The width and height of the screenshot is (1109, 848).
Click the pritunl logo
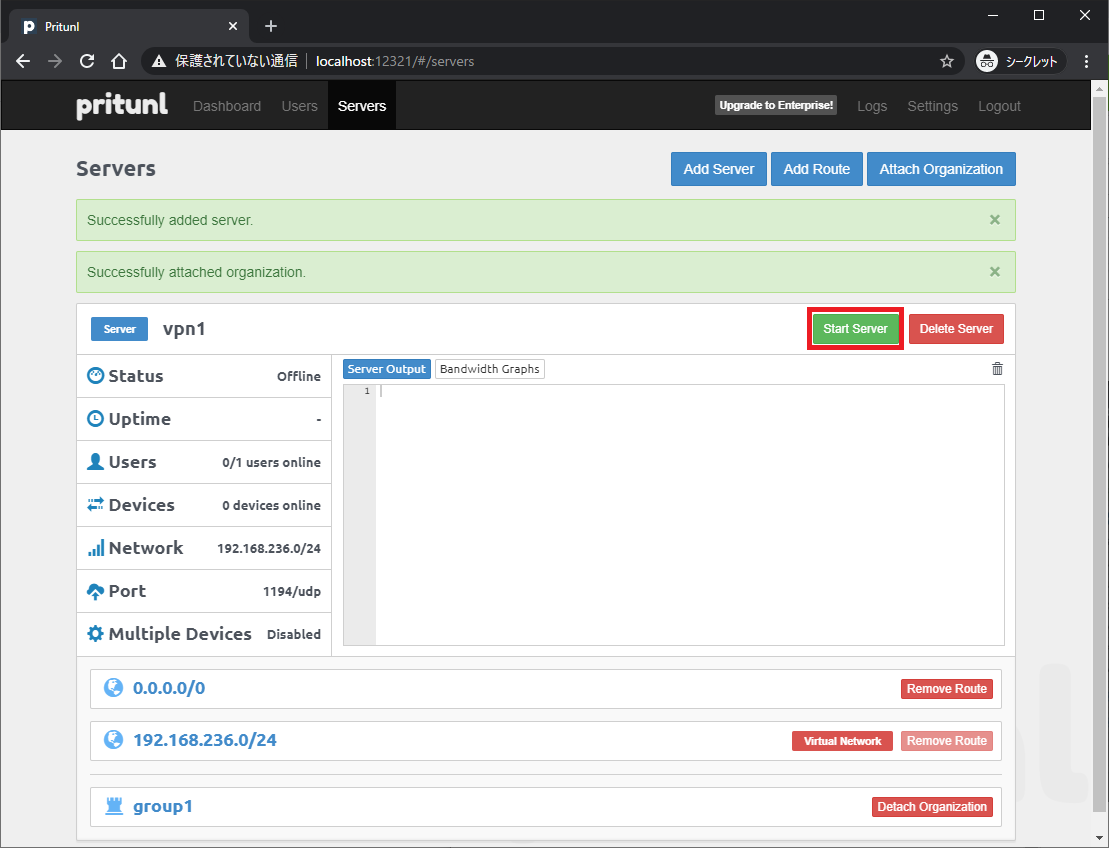122,105
